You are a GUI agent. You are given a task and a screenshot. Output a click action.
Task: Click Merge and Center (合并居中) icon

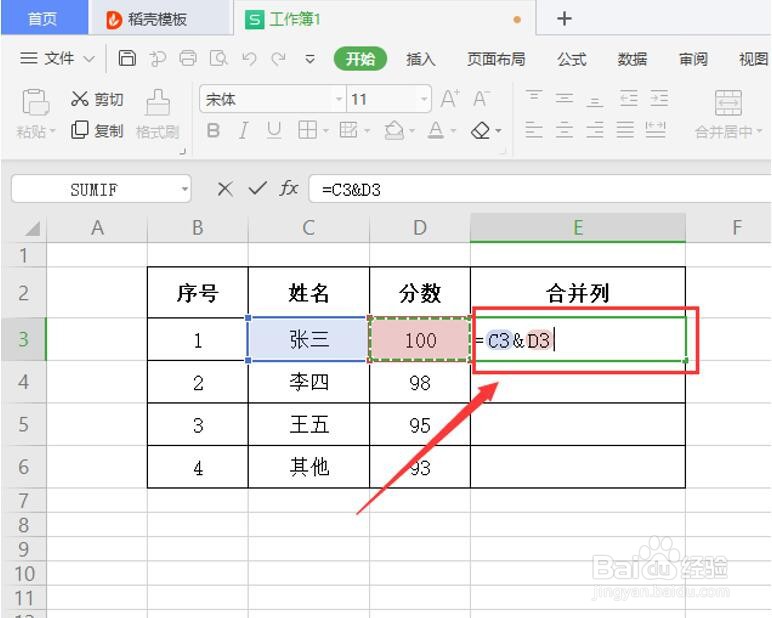point(728,102)
